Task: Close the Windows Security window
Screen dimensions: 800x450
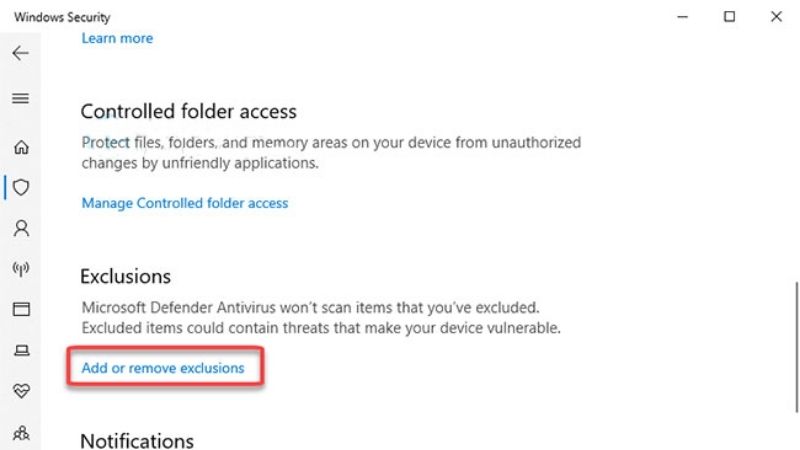Action: (x=776, y=17)
